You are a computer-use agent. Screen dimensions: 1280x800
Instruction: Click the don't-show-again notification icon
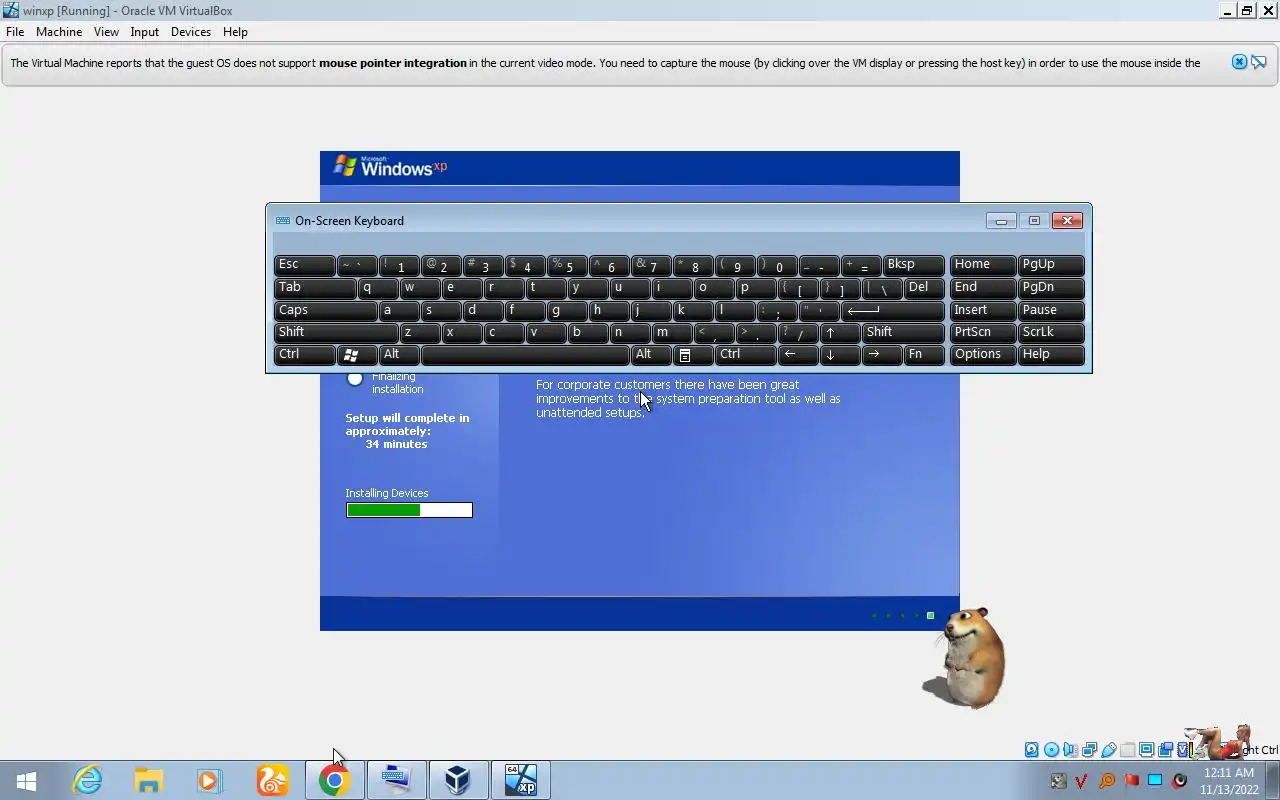coord(1259,62)
